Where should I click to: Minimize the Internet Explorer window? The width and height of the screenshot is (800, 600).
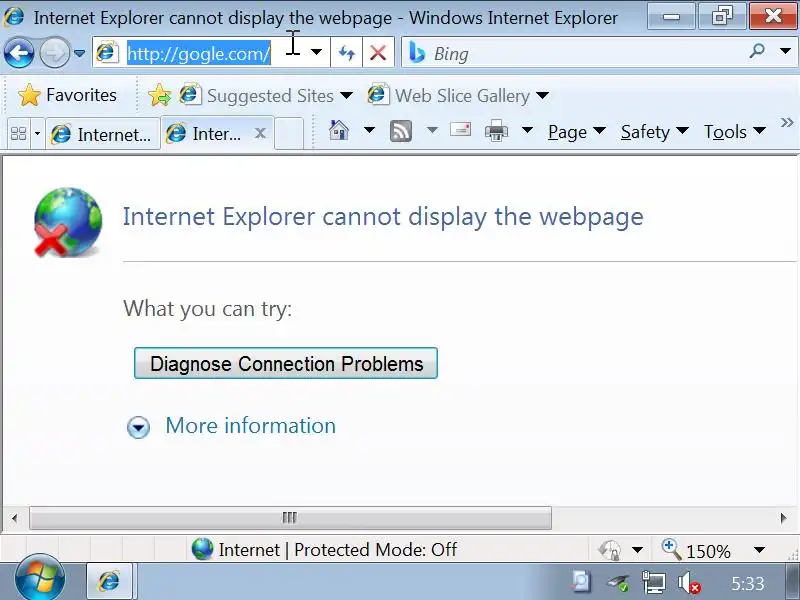[x=672, y=17]
